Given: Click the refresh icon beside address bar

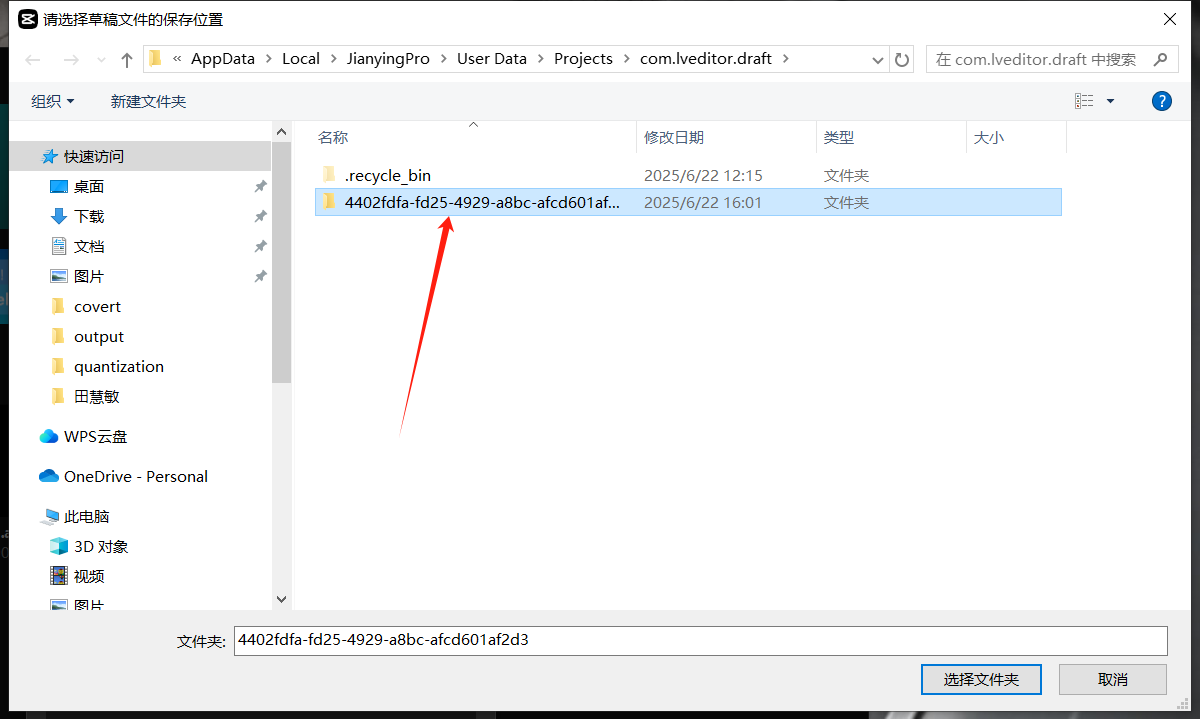Looking at the screenshot, I should tap(902, 60).
